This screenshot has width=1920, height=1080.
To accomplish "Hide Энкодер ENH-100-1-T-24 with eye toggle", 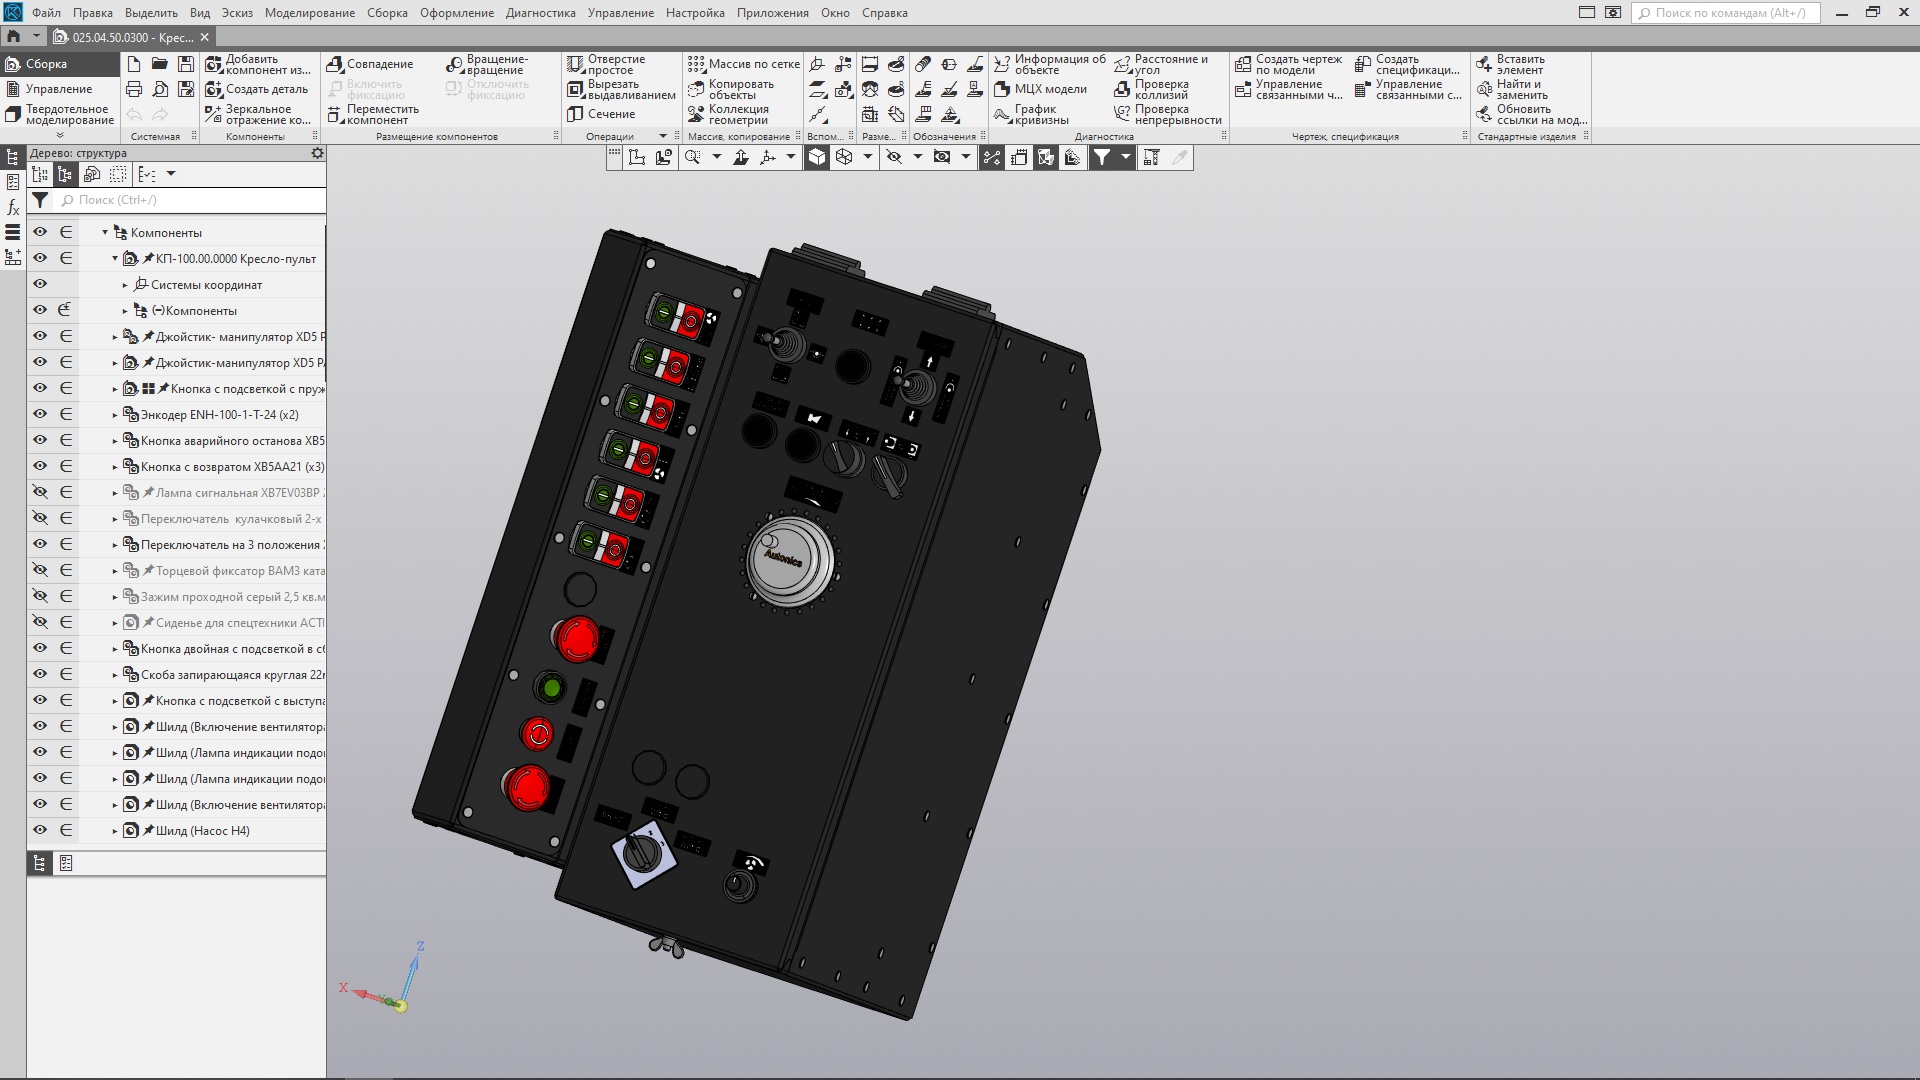I will tap(40, 414).
